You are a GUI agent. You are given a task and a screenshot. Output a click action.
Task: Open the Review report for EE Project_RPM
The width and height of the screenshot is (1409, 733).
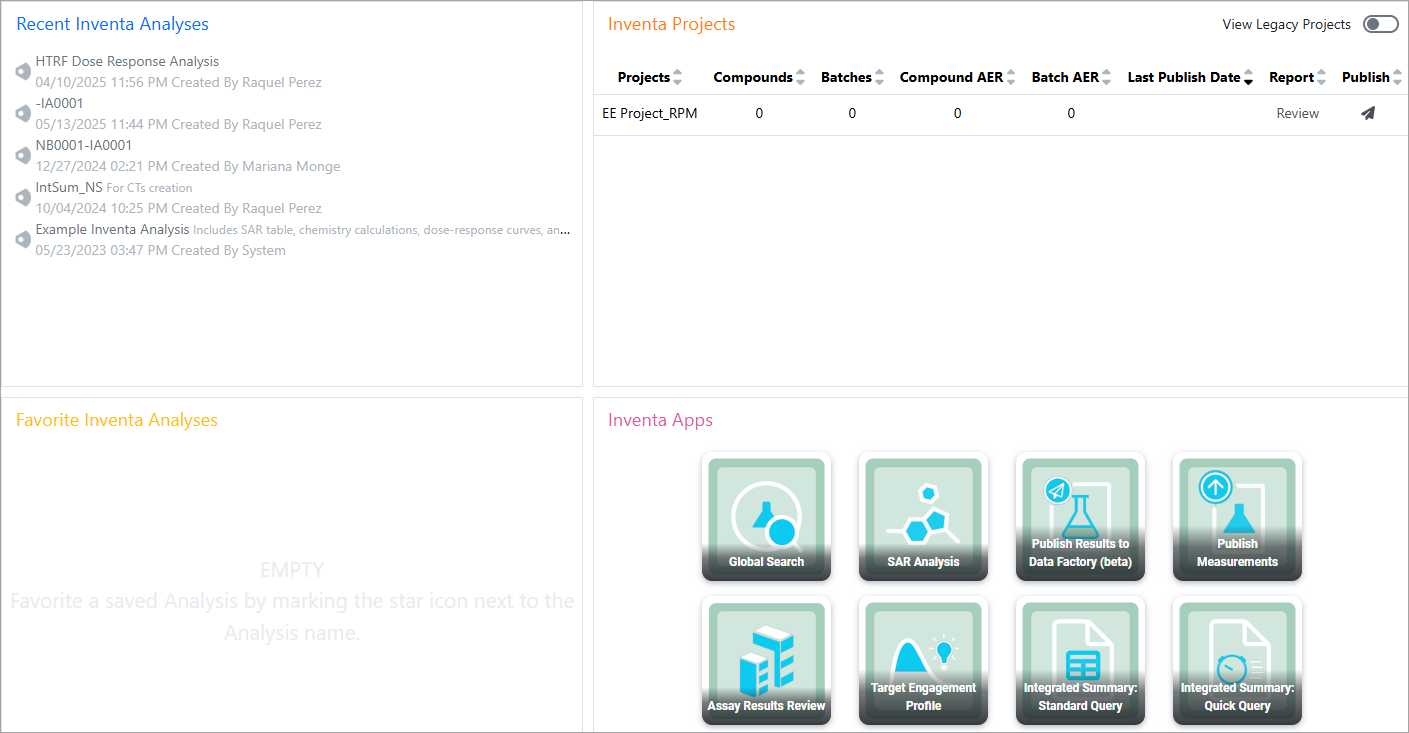click(1297, 113)
